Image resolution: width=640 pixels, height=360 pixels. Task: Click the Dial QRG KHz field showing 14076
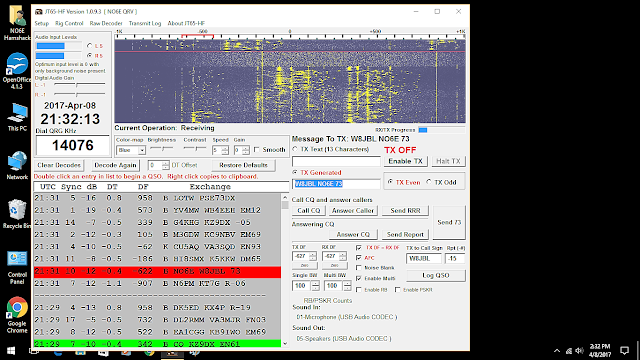[x=73, y=145]
